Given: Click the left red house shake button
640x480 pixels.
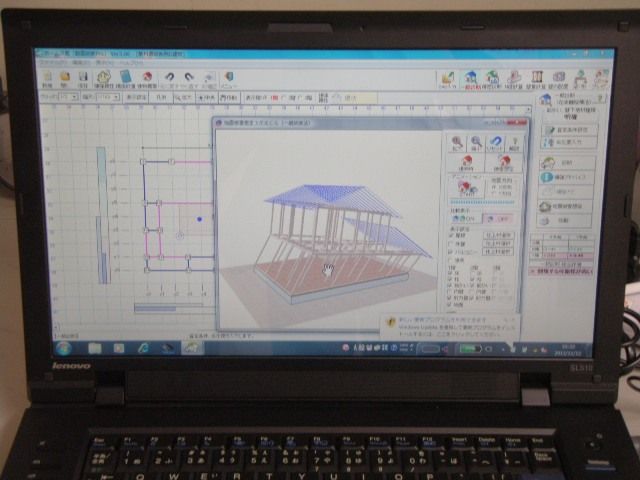Looking at the screenshot, I should [467, 162].
